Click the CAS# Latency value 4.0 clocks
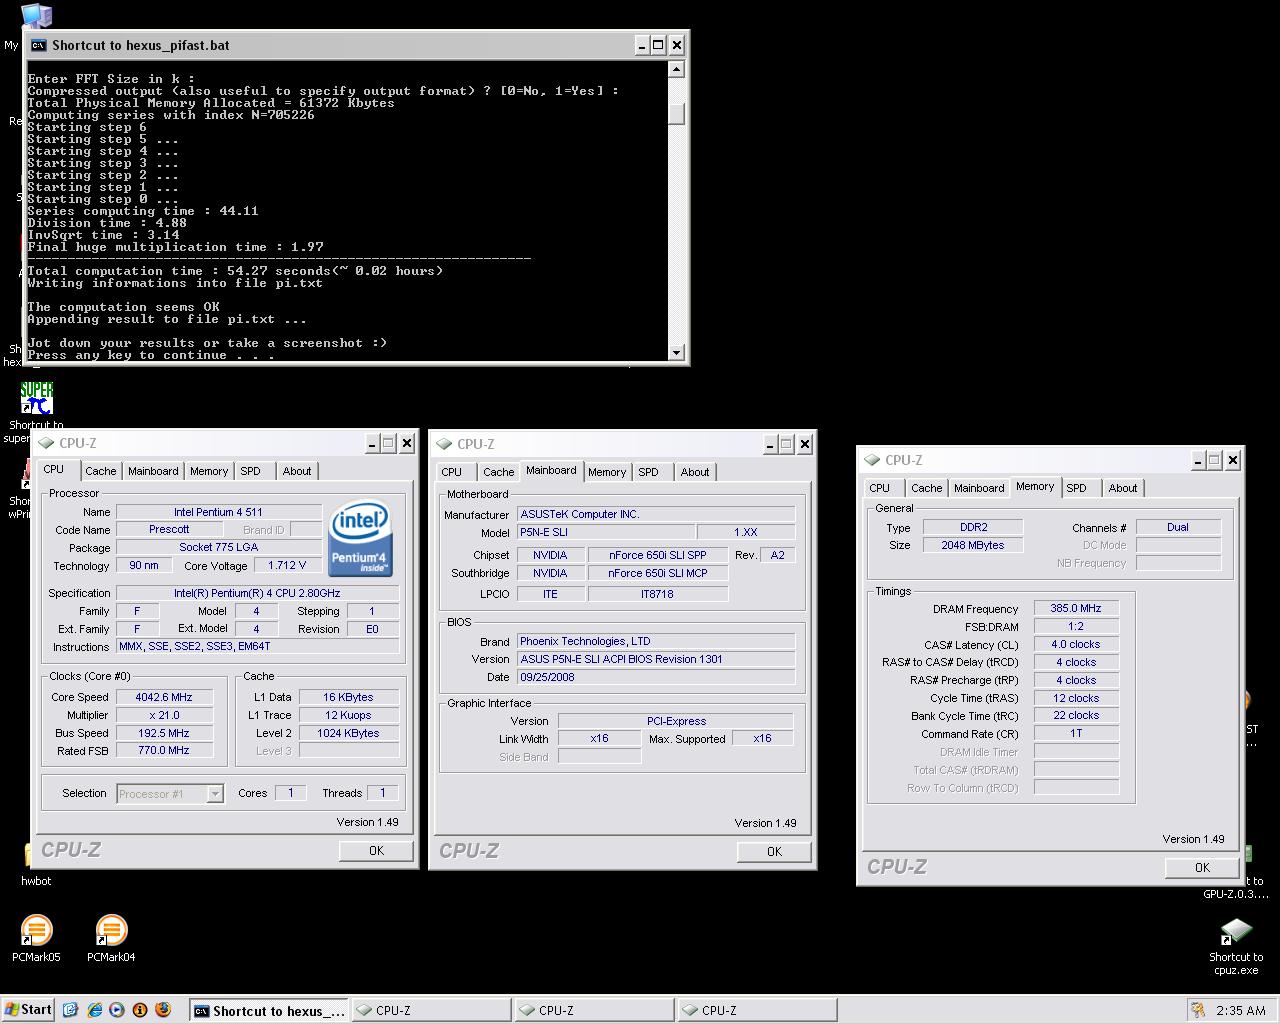1280x1024 pixels. pyautogui.click(x=1075, y=644)
